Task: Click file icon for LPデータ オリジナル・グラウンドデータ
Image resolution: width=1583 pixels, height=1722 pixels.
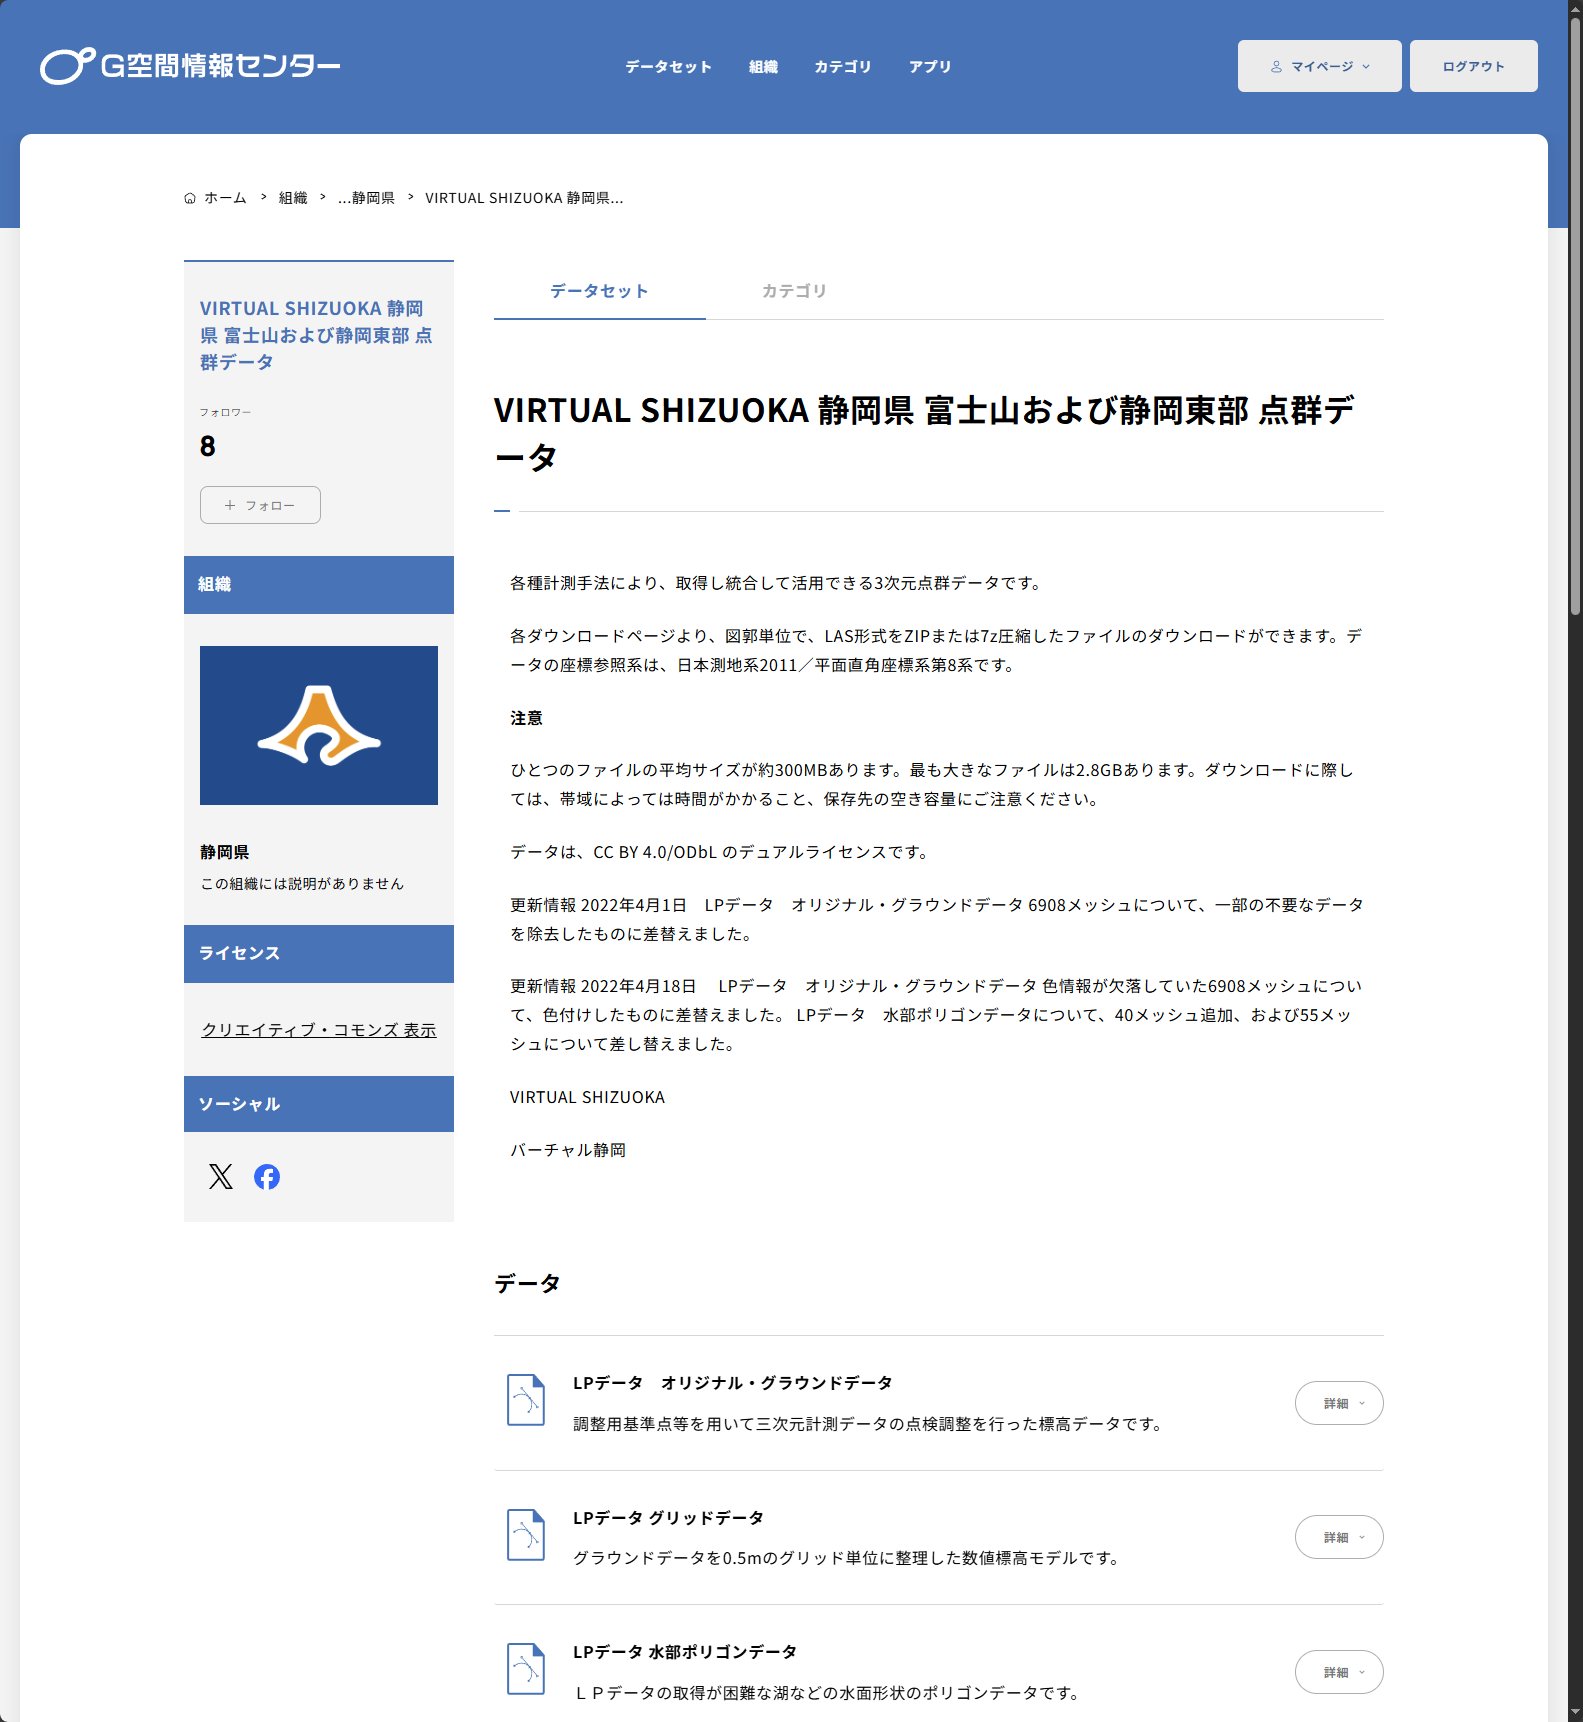Action: pos(526,1400)
